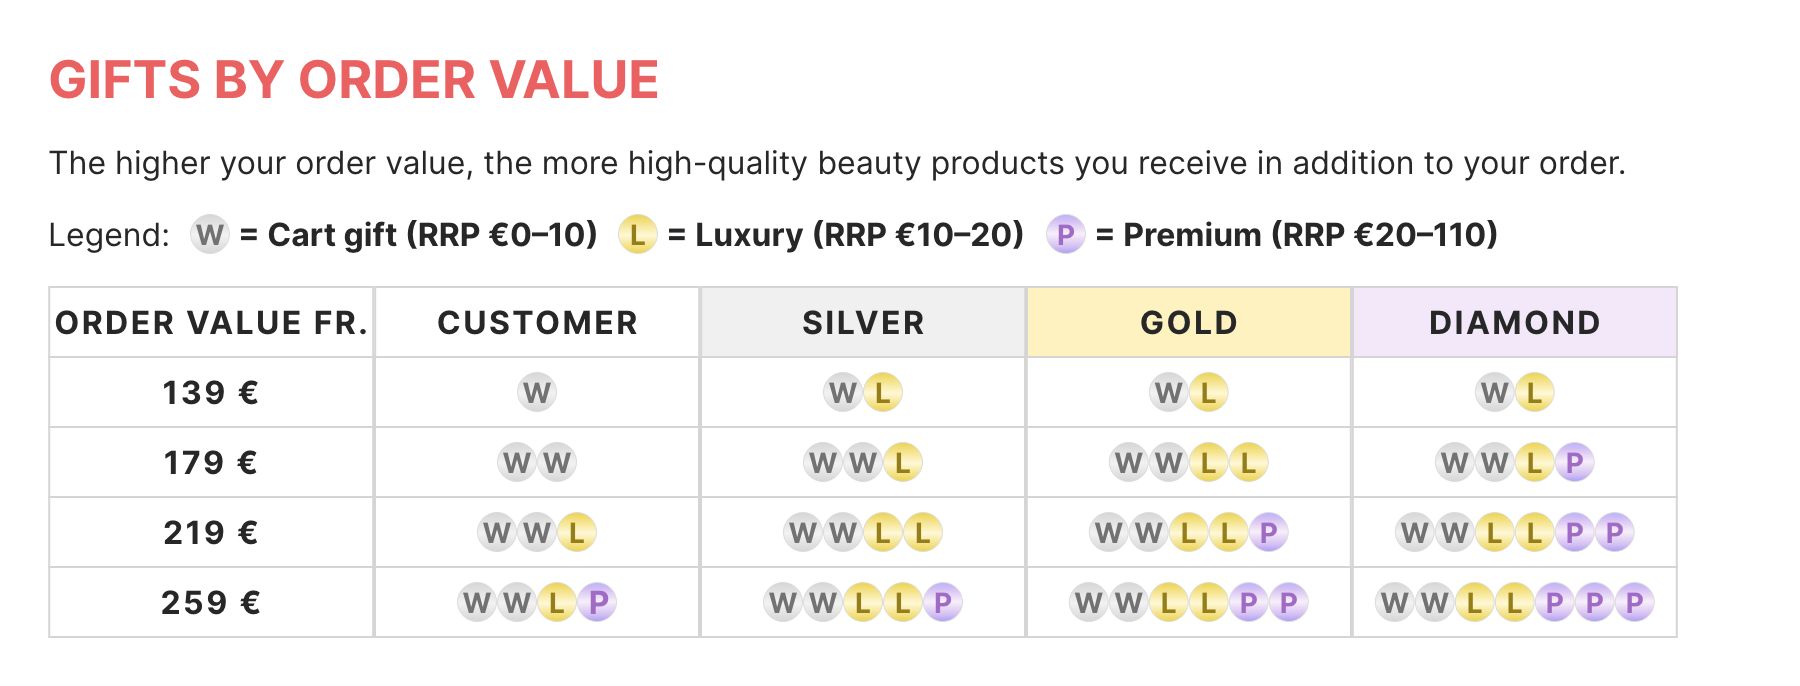1800x686 pixels.
Task: Click the purple P Premium legend icon
Action: (x=1065, y=235)
